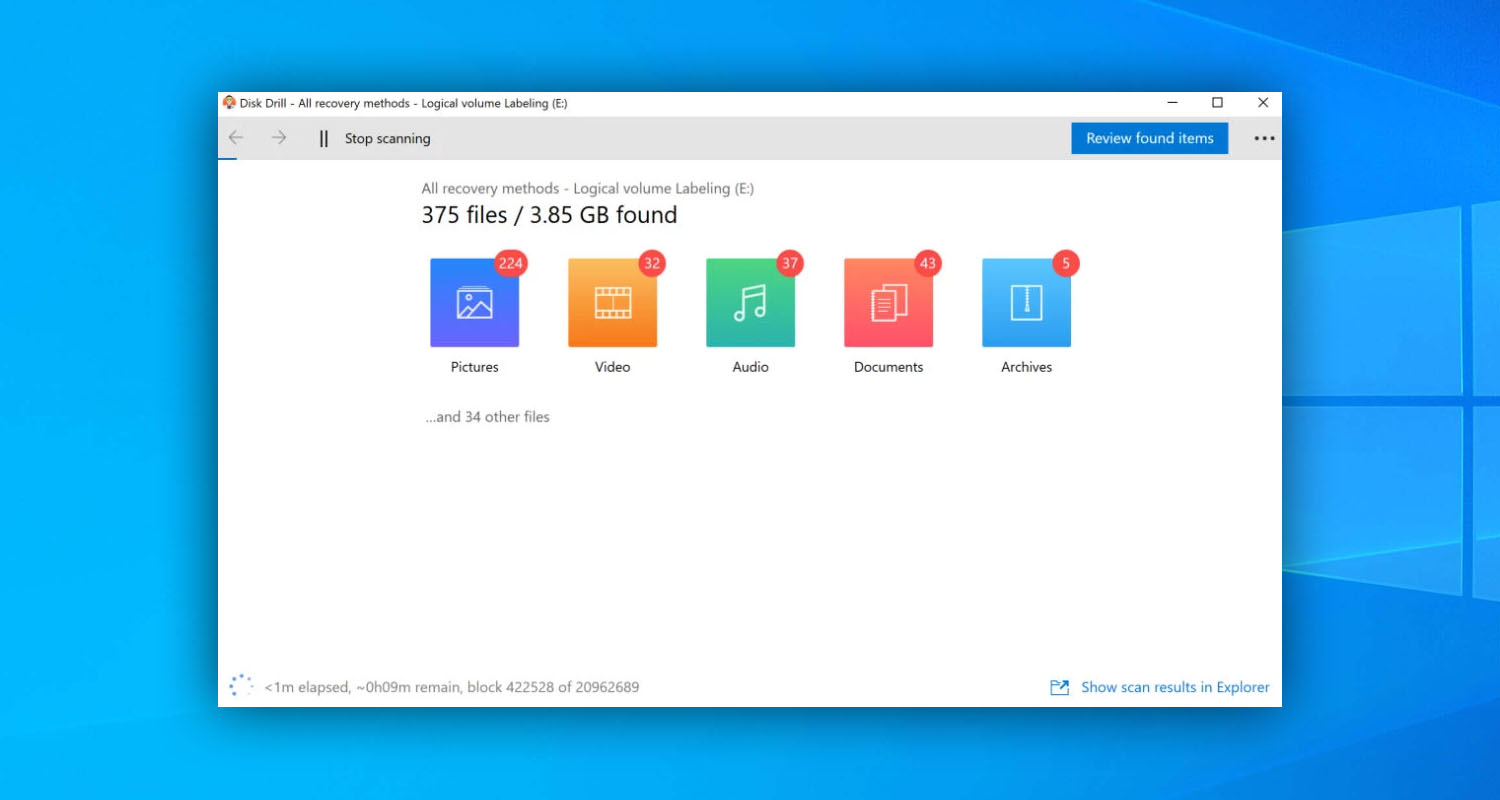Open the Video category tile
The height and width of the screenshot is (800, 1500).
[612, 303]
